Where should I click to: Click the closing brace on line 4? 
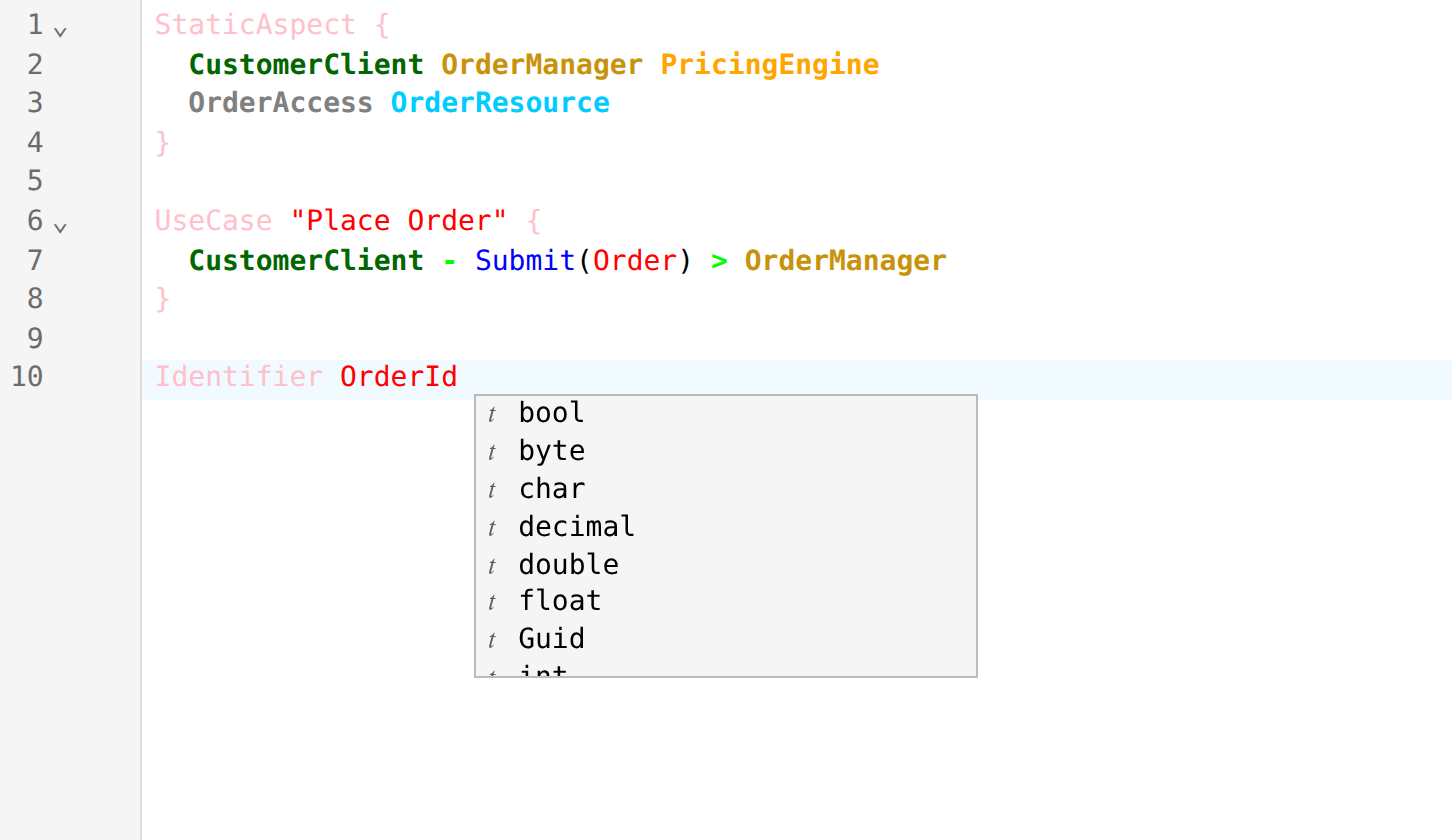pyautogui.click(x=163, y=143)
